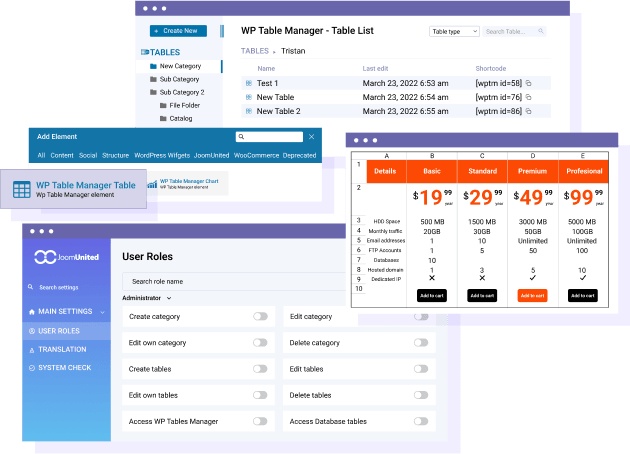This screenshot has height=454, width=630.
Task: Click Add to cart under Basic plan
Action: coord(432,296)
